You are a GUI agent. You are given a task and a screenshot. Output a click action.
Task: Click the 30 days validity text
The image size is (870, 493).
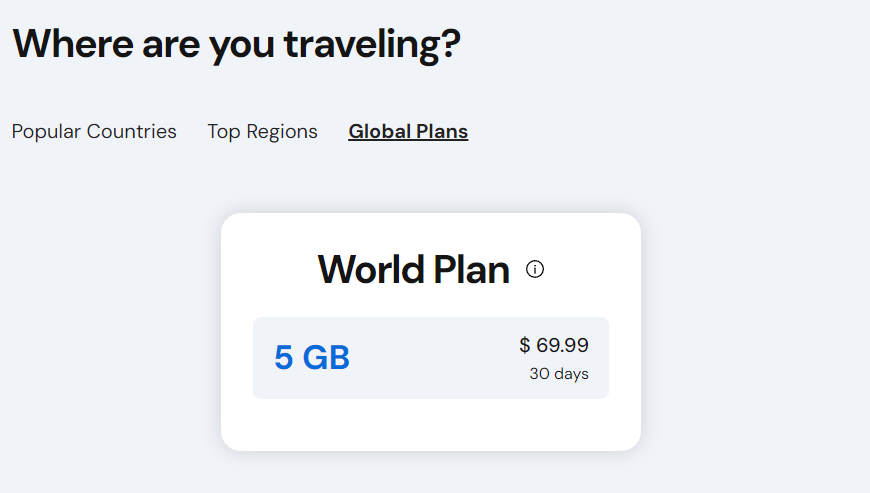[x=559, y=374]
